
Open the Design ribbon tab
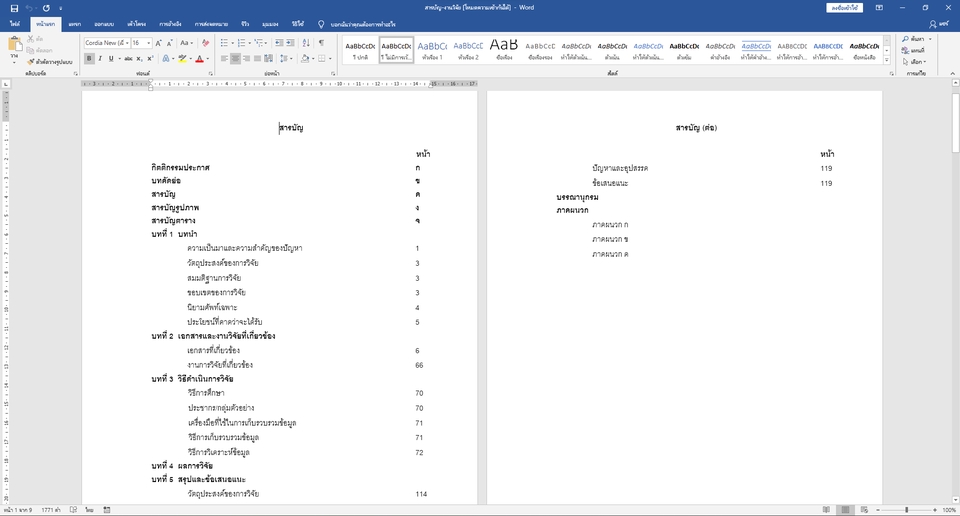coord(104,24)
